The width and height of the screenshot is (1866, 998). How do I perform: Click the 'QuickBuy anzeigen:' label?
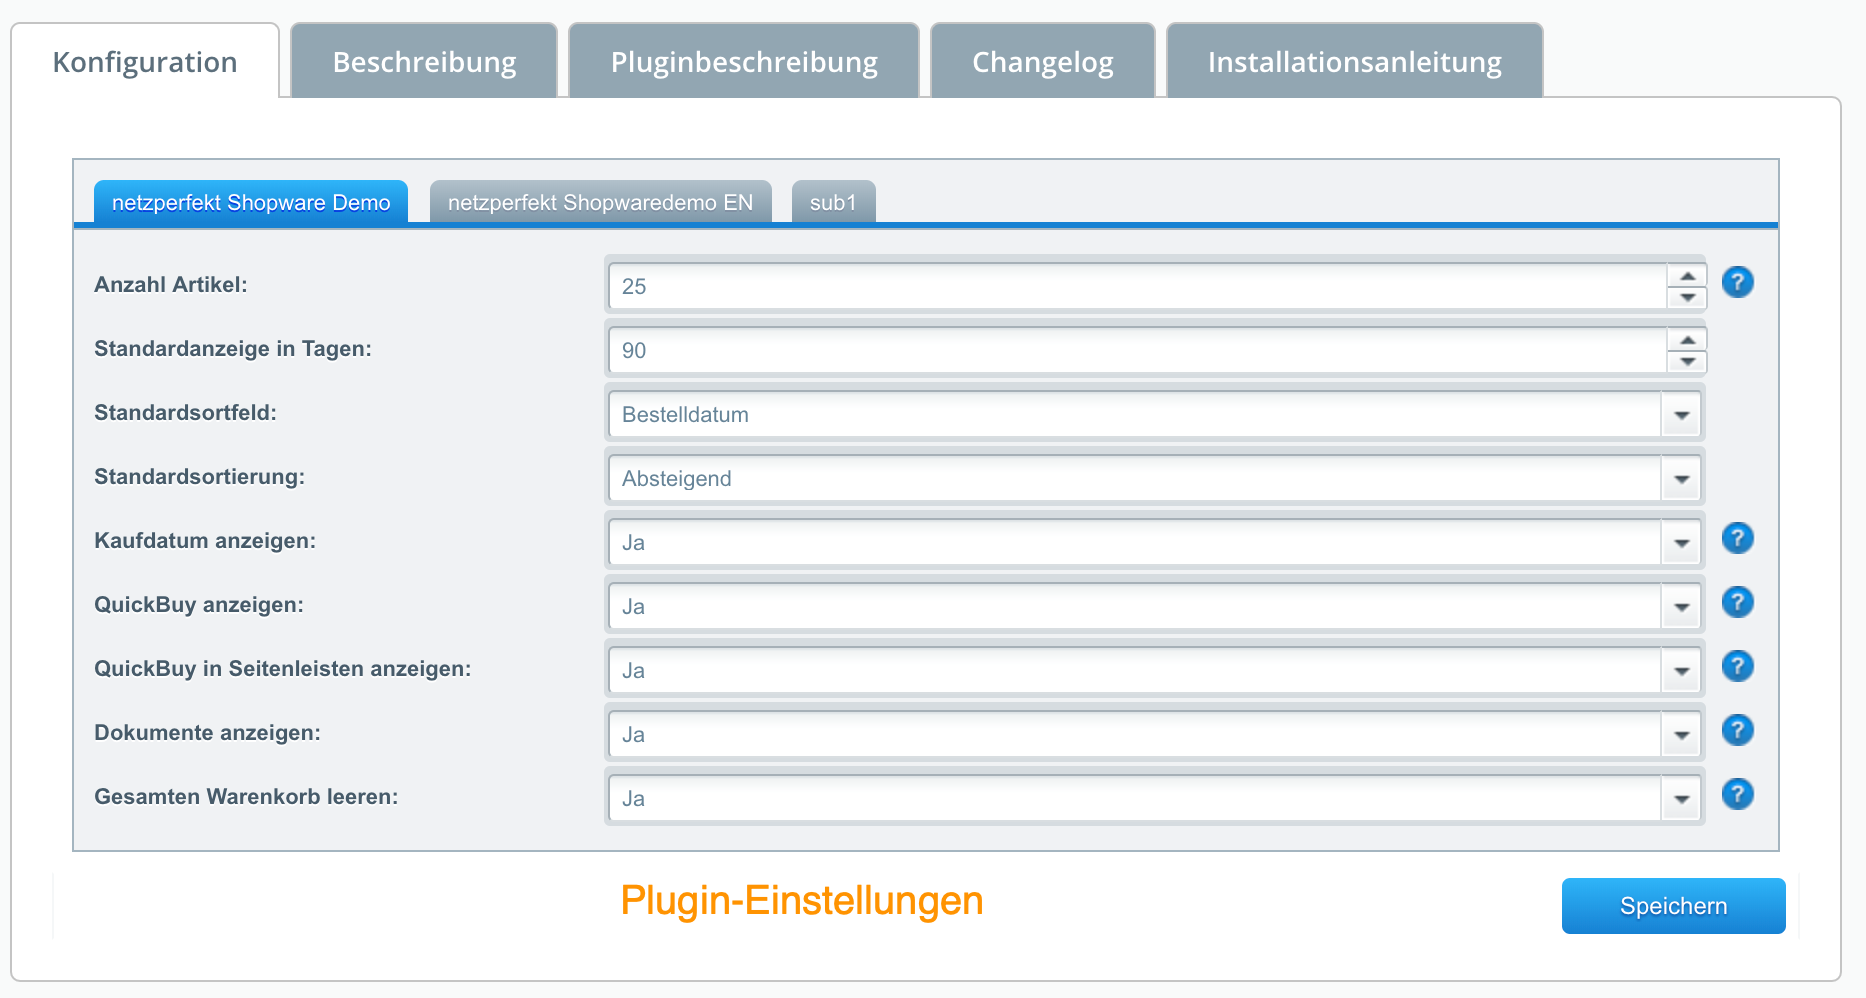click(x=199, y=605)
